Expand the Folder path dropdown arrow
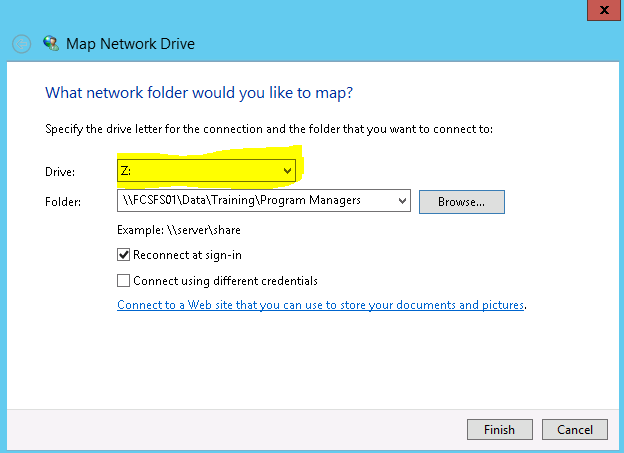 click(x=402, y=201)
